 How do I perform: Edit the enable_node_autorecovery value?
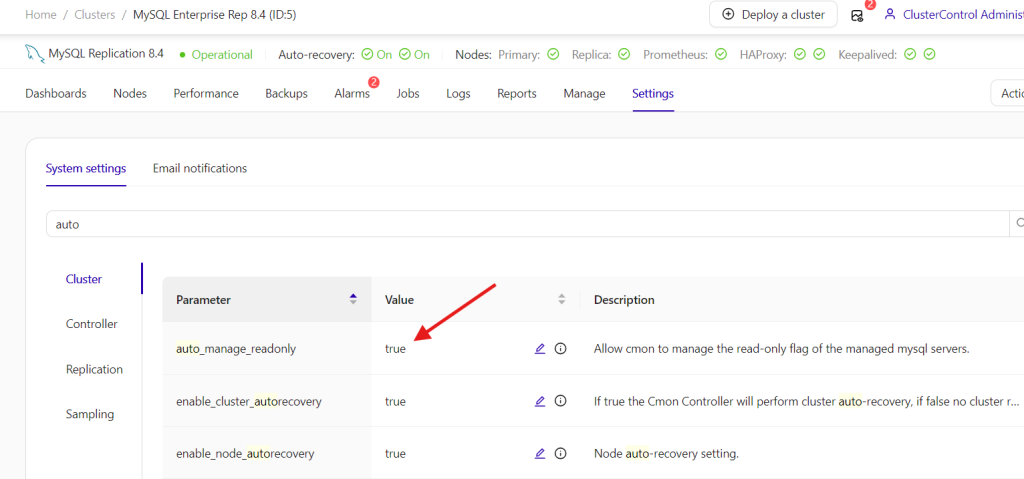point(540,453)
